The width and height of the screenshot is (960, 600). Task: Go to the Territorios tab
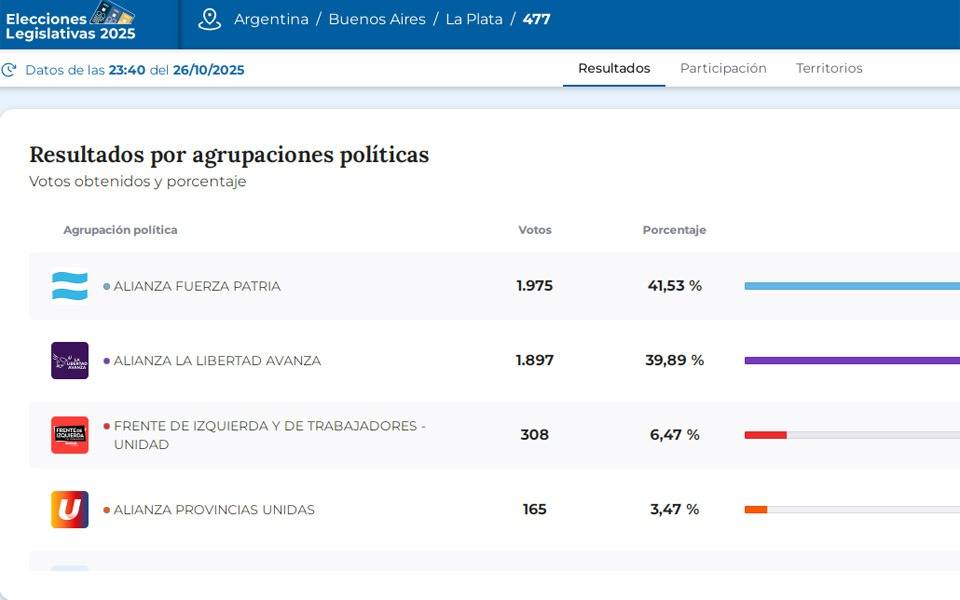pyautogui.click(x=829, y=68)
